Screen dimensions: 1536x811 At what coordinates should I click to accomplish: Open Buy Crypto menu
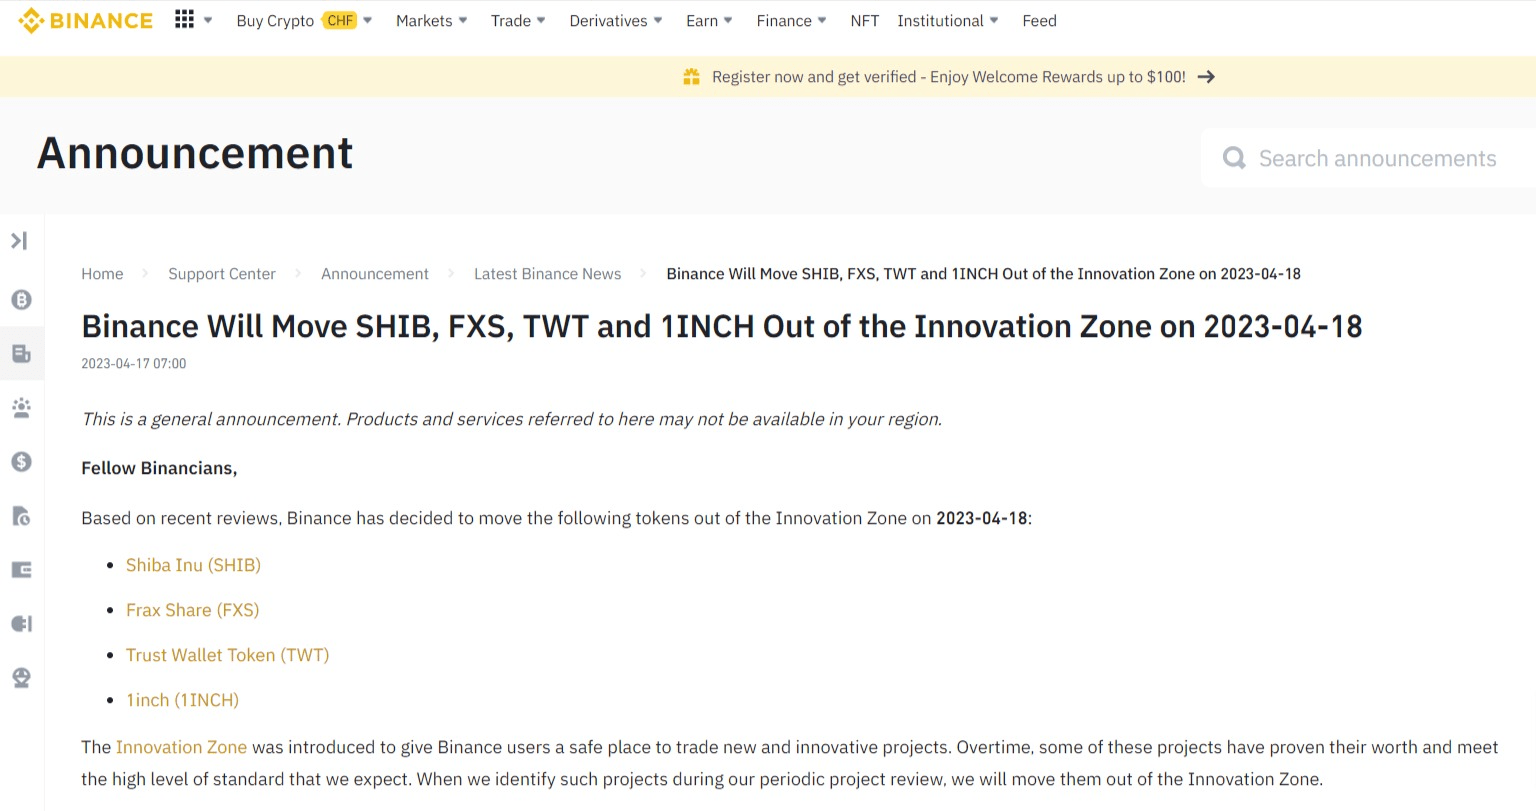pos(275,20)
